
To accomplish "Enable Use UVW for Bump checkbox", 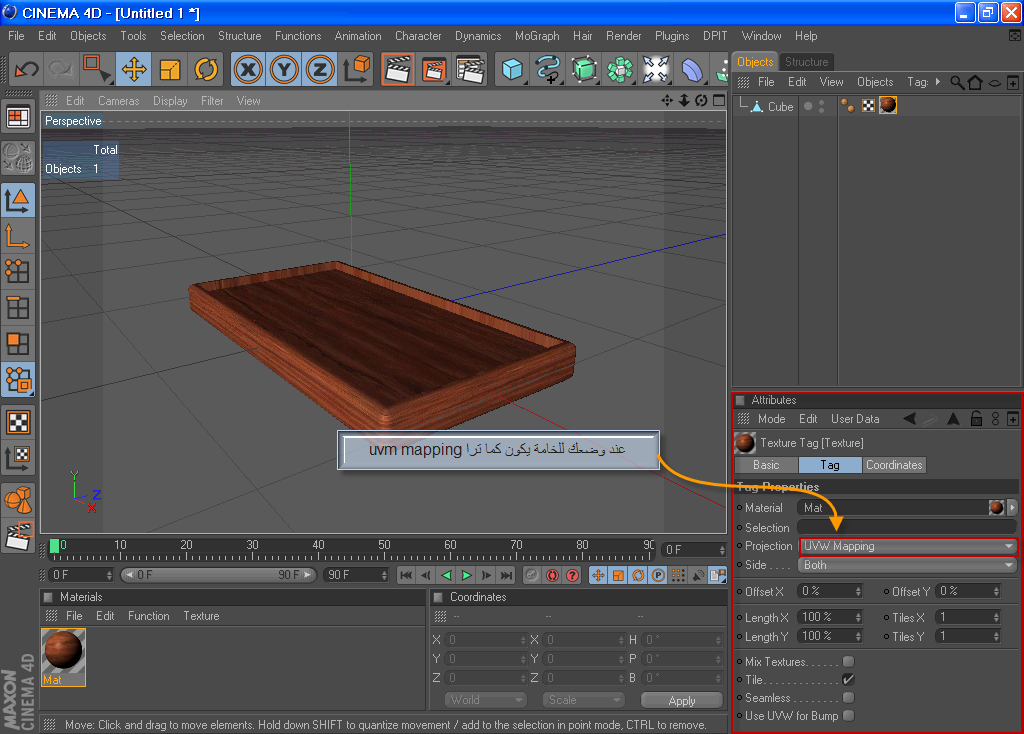I will pyautogui.click(x=848, y=716).
